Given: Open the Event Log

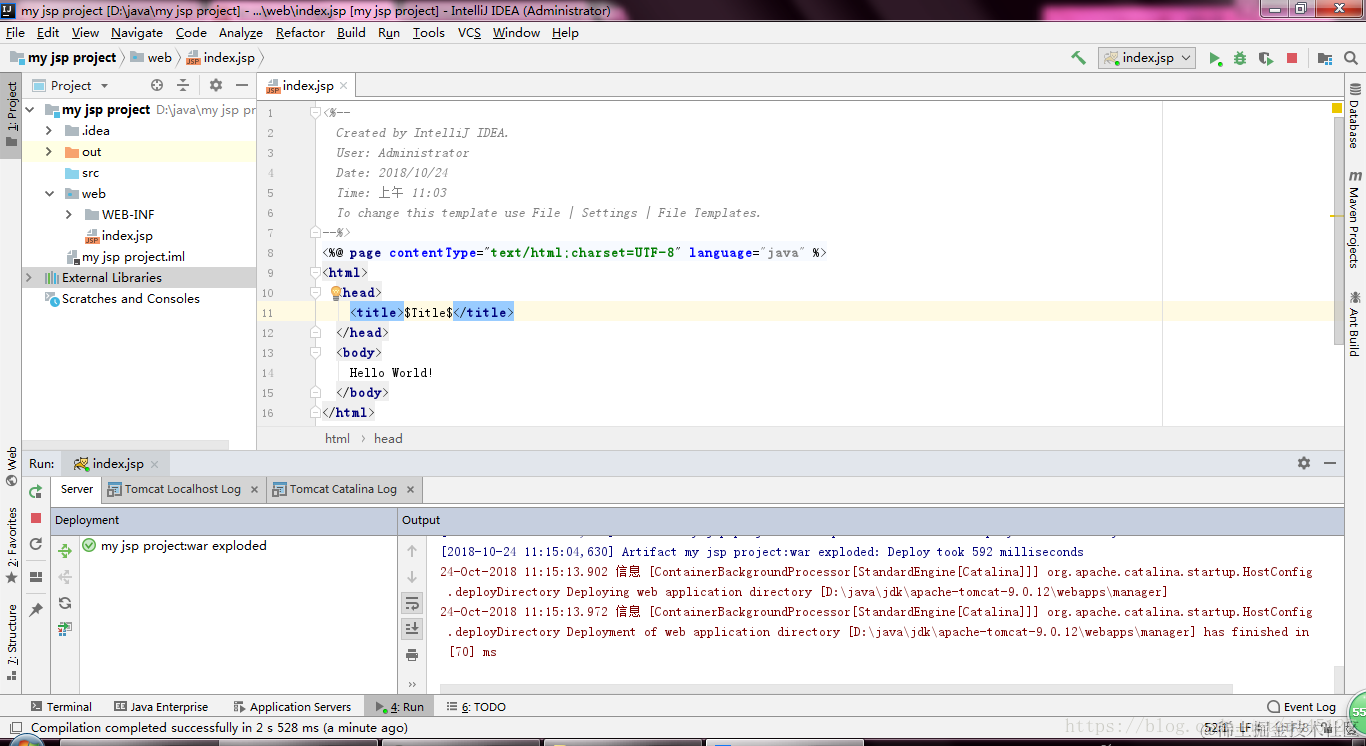Looking at the screenshot, I should coord(1301,707).
